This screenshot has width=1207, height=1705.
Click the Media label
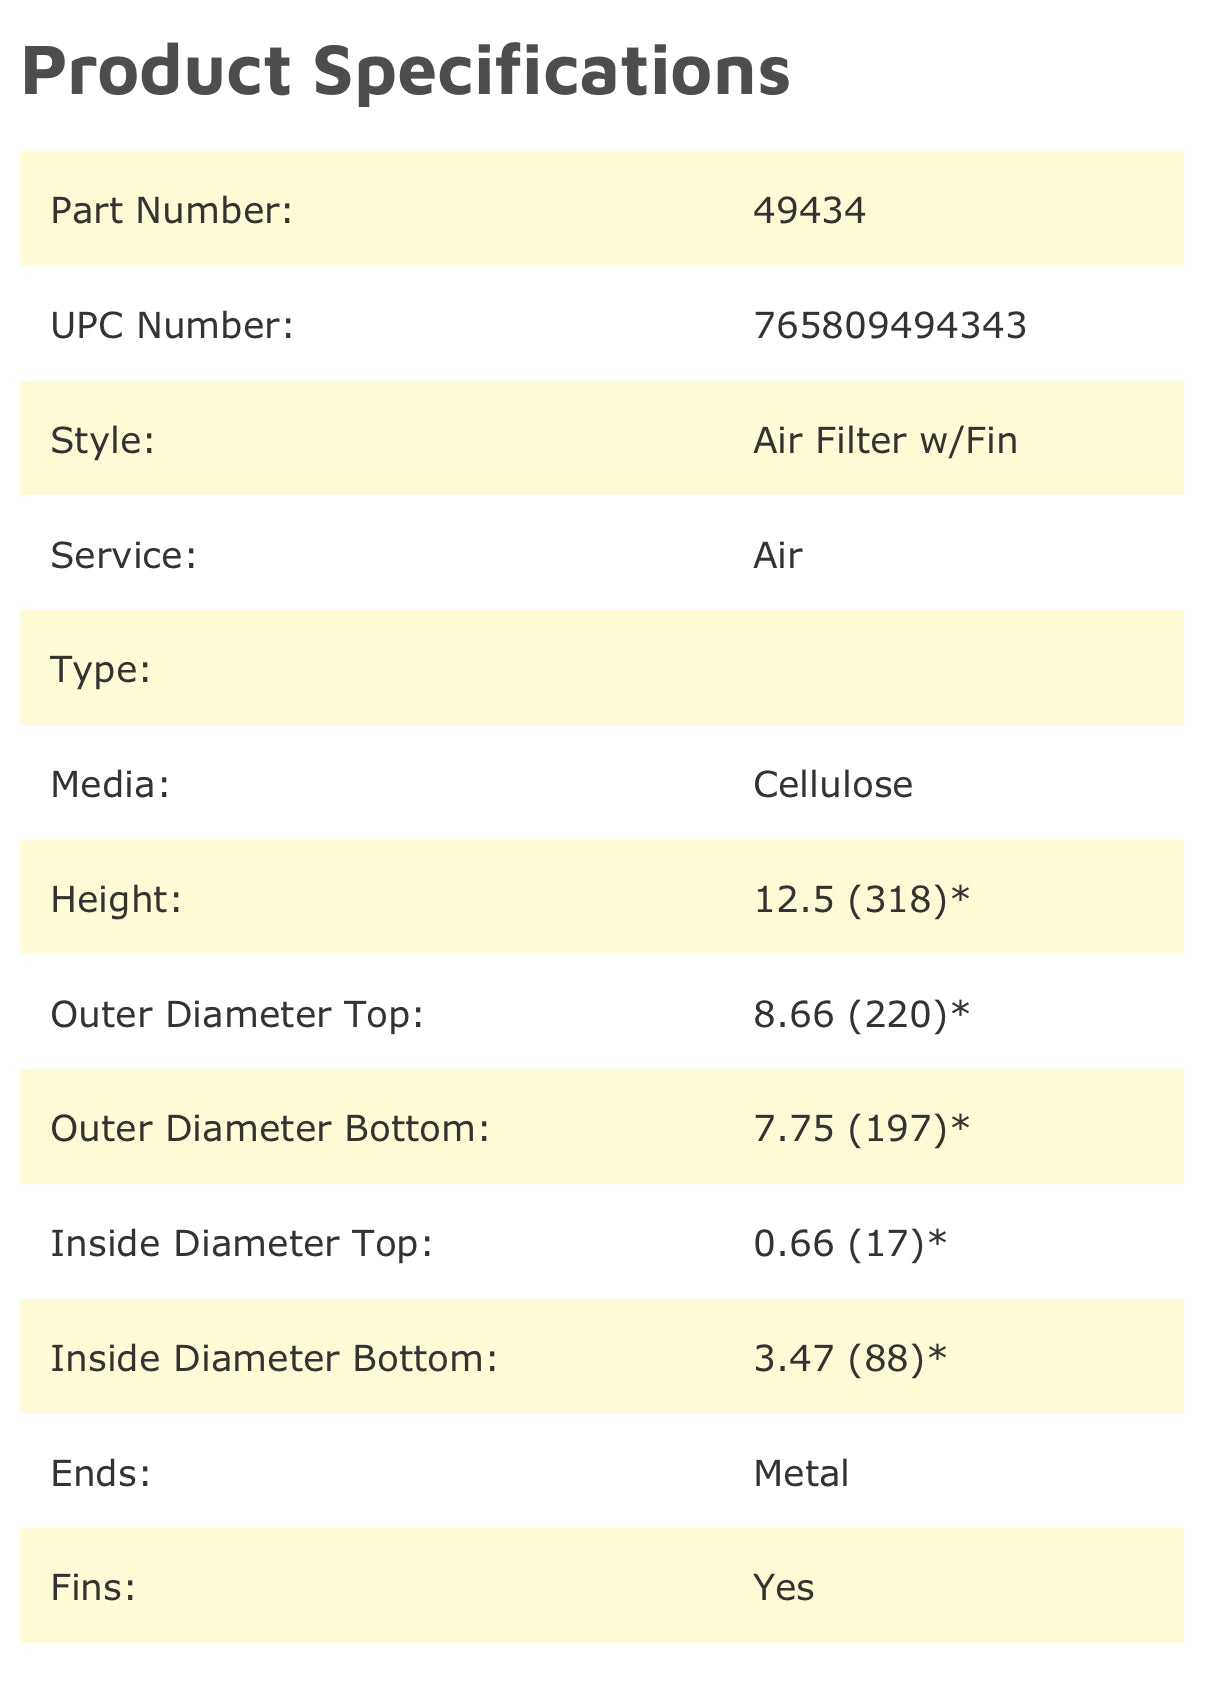[110, 785]
